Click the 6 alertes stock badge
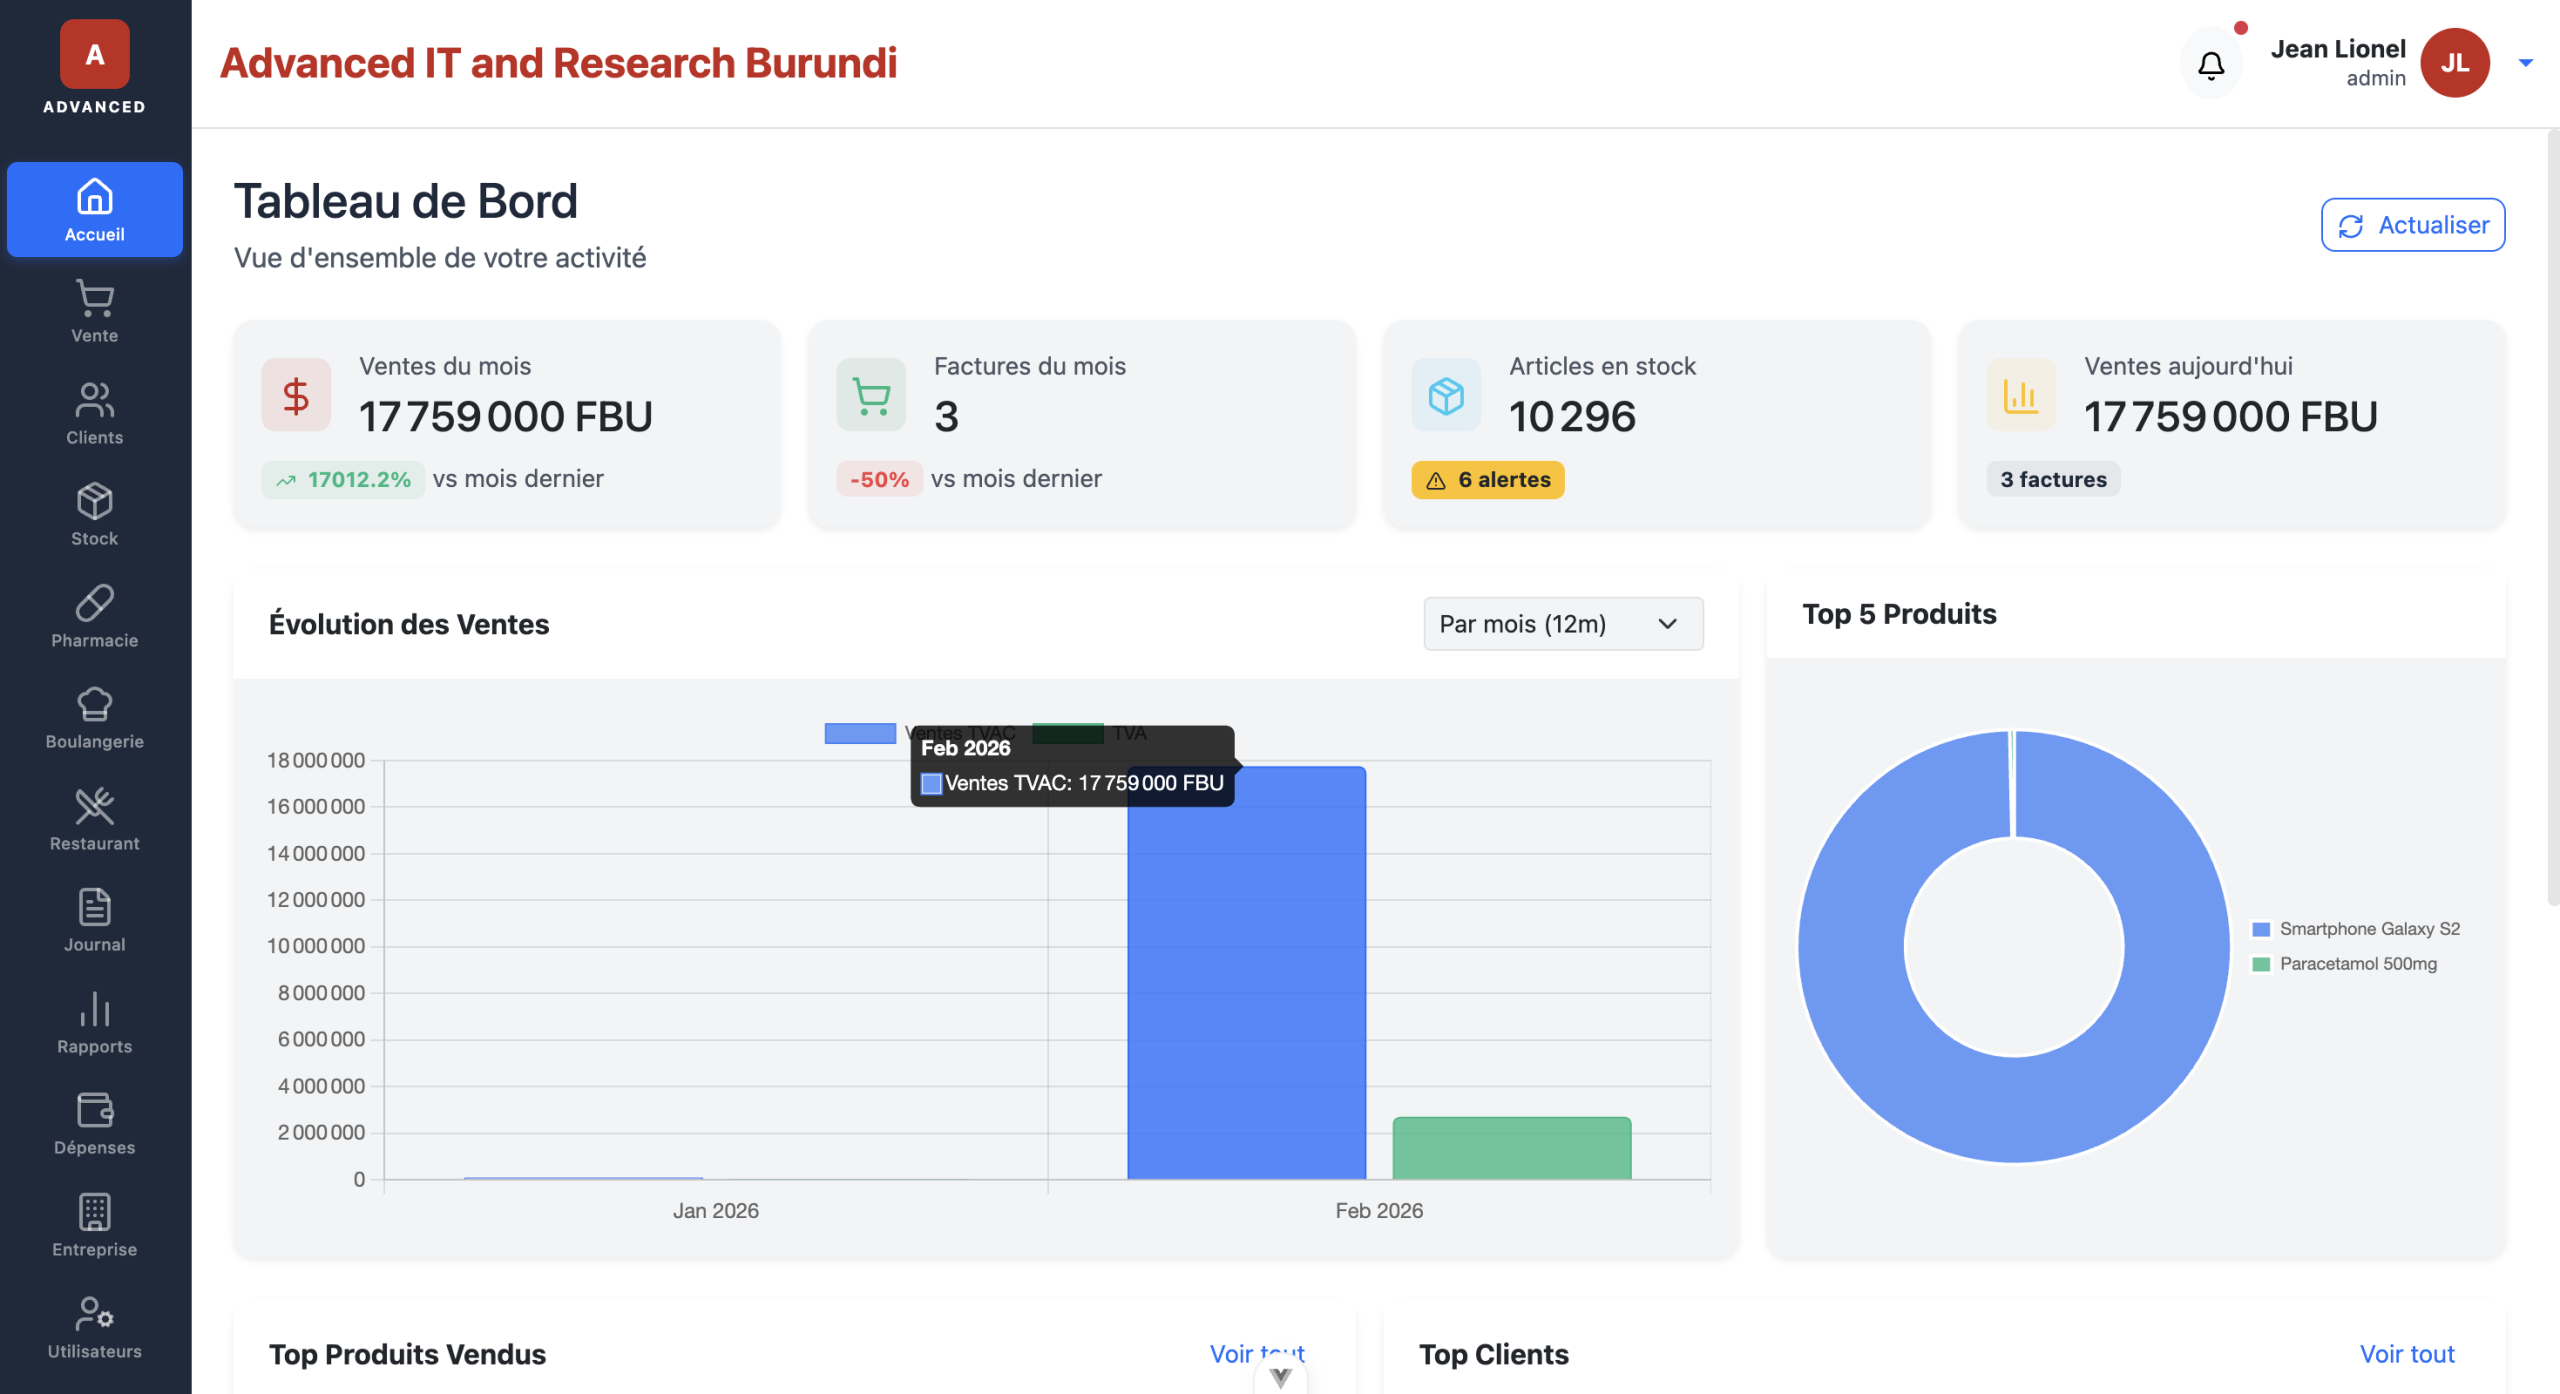This screenshot has height=1394, width=2560. pyautogui.click(x=1487, y=480)
